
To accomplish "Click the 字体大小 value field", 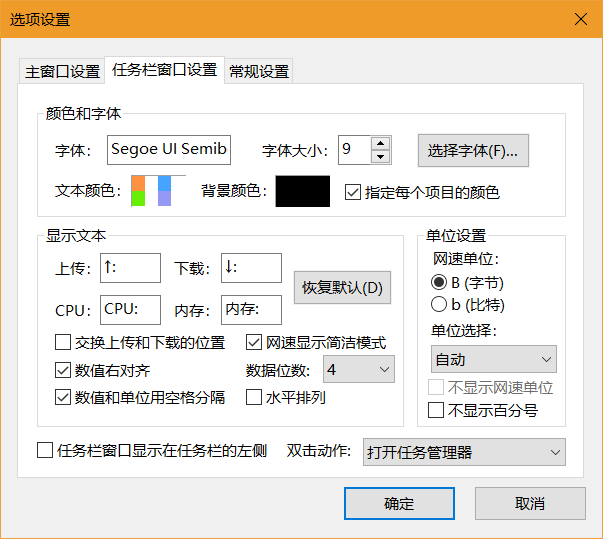I will click(355, 150).
